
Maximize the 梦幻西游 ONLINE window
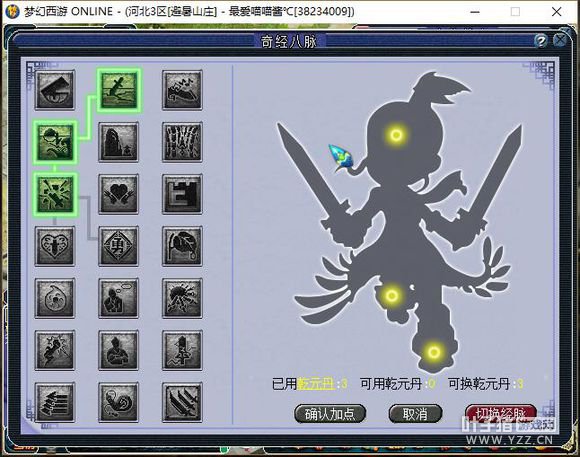tap(515, 12)
